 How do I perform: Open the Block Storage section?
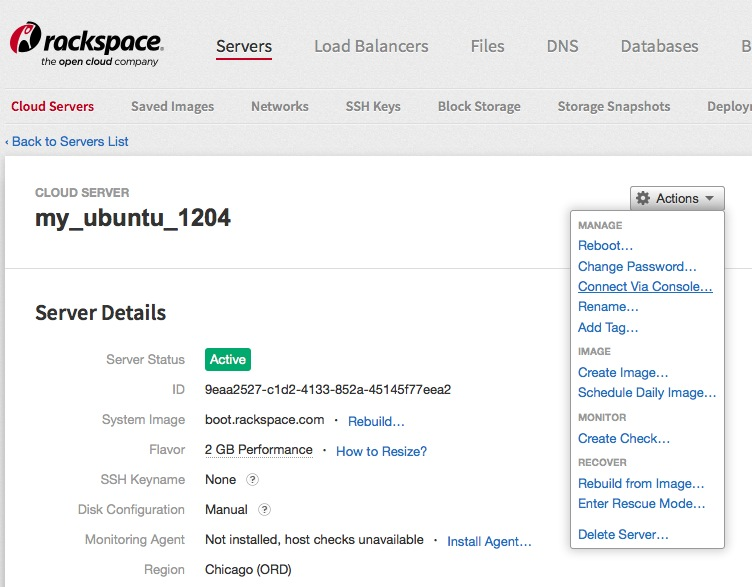(x=479, y=106)
